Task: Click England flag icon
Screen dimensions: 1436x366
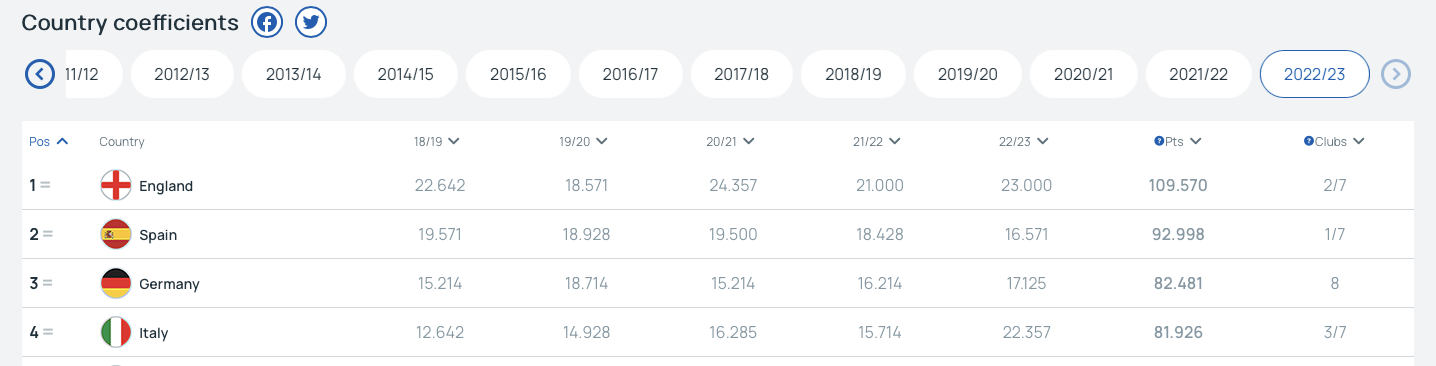Action: pyautogui.click(x=116, y=186)
